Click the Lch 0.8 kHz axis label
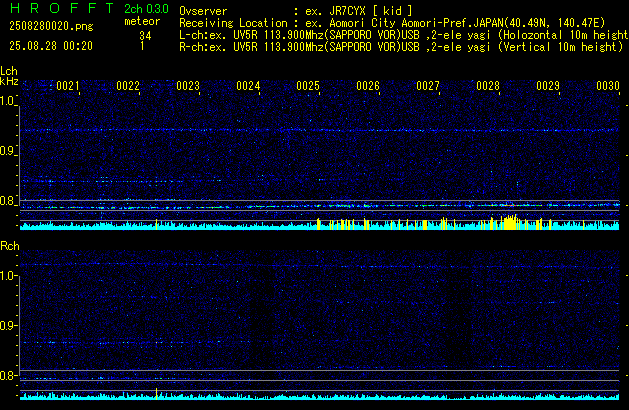This screenshot has width=629, height=410. pyautogui.click(x=7, y=201)
